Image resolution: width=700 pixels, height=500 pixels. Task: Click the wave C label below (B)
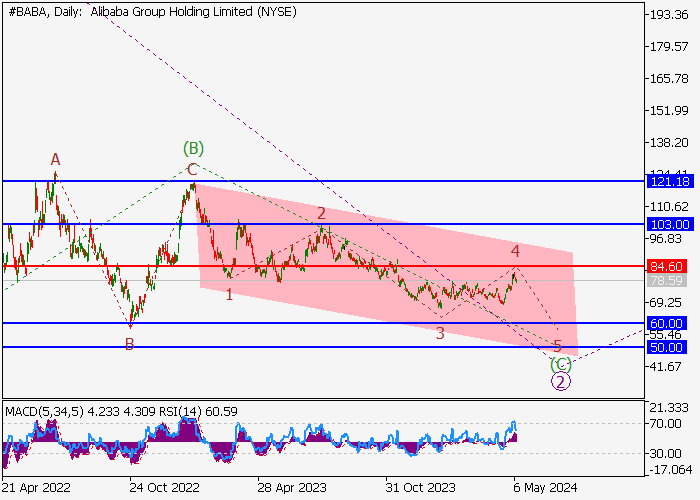coord(192,170)
